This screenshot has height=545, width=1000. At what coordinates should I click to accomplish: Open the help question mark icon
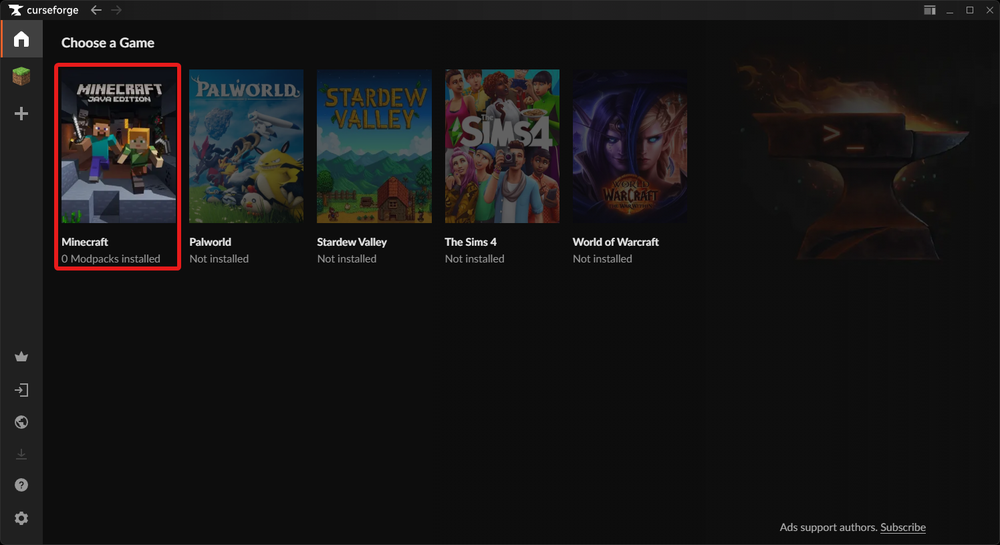point(21,485)
